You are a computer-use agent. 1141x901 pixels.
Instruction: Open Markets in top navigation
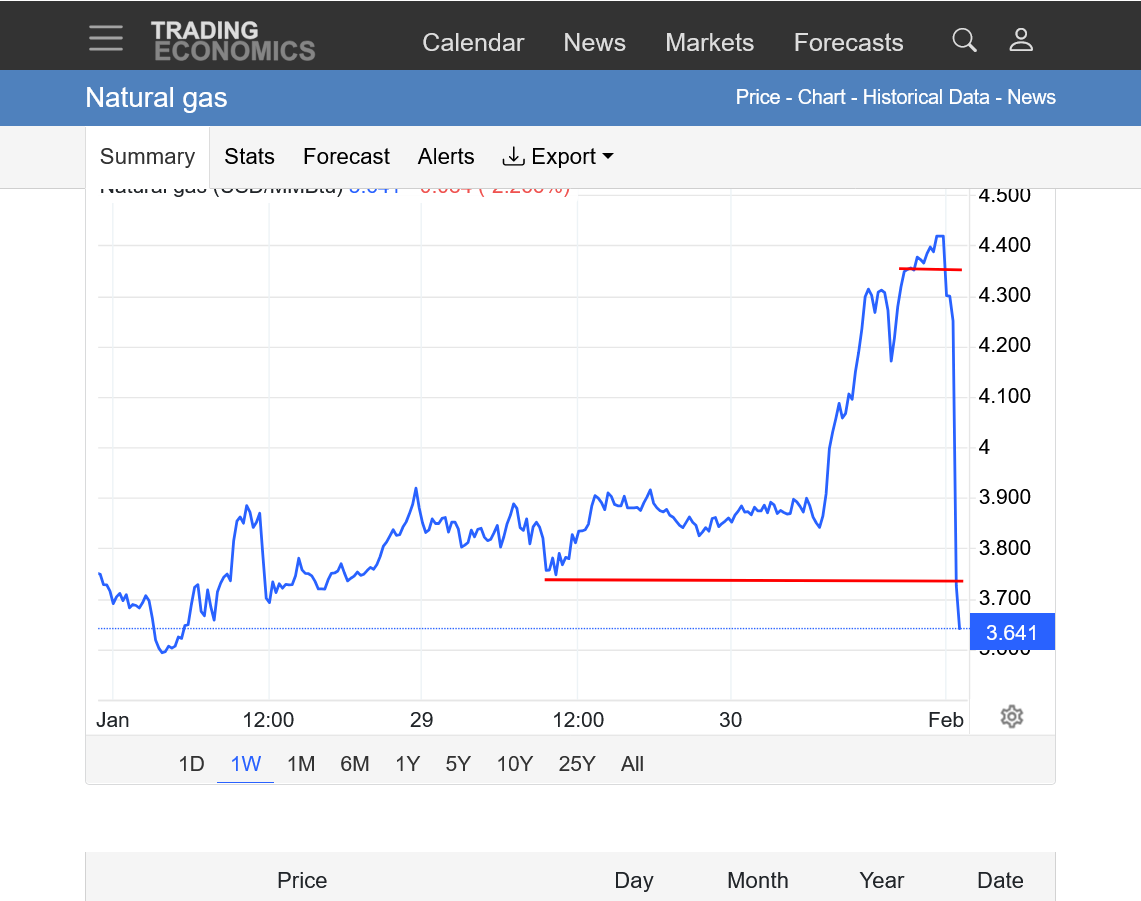[x=709, y=43]
